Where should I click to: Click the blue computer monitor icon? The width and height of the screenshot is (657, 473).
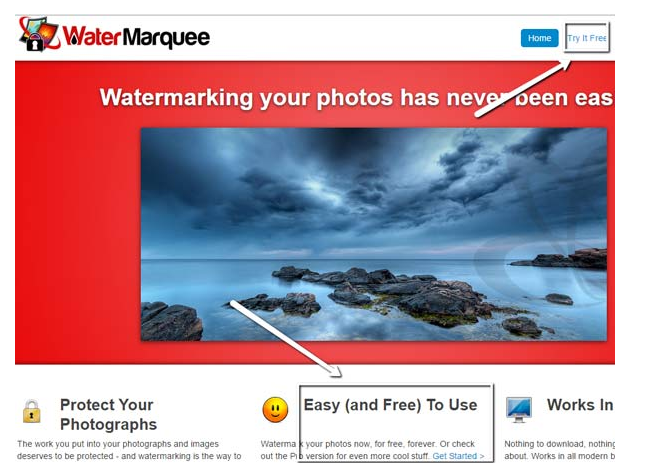click(x=519, y=410)
